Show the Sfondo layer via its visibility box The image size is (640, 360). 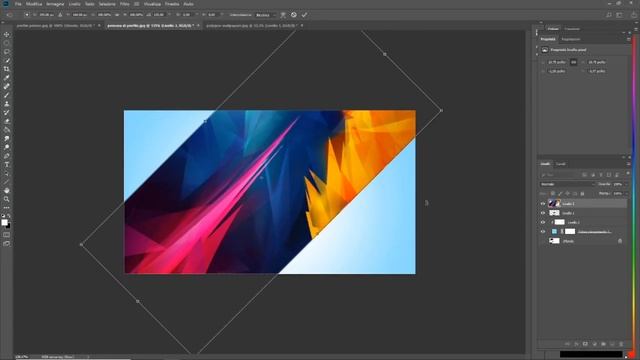click(x=543, y=241)
